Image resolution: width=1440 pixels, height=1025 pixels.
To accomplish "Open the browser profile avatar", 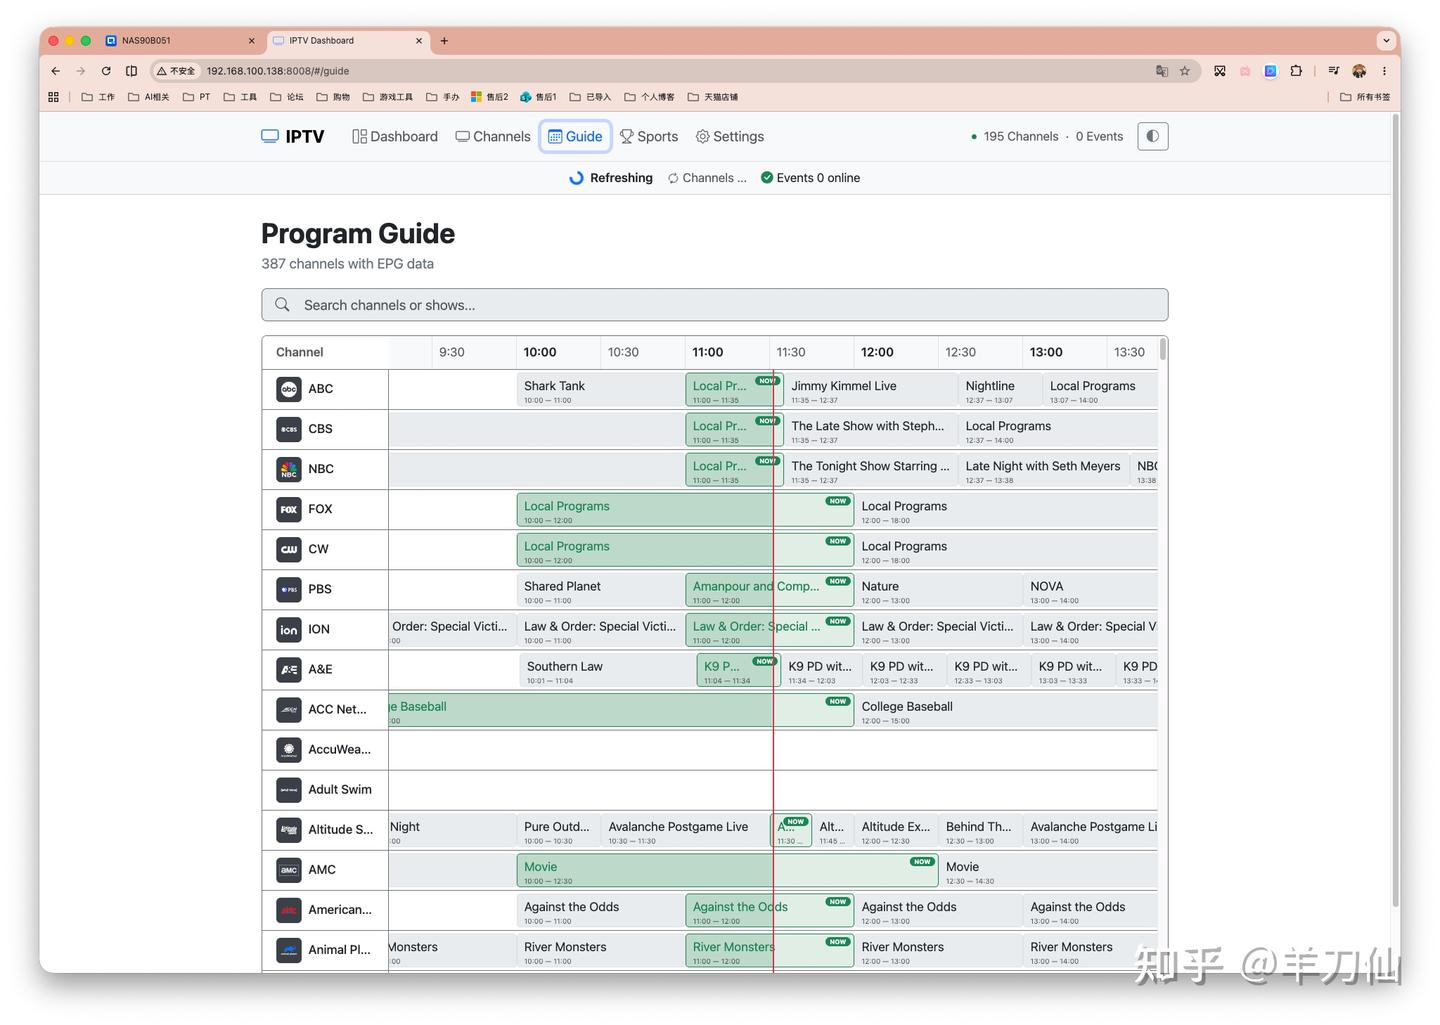I will coord(1359,71).
